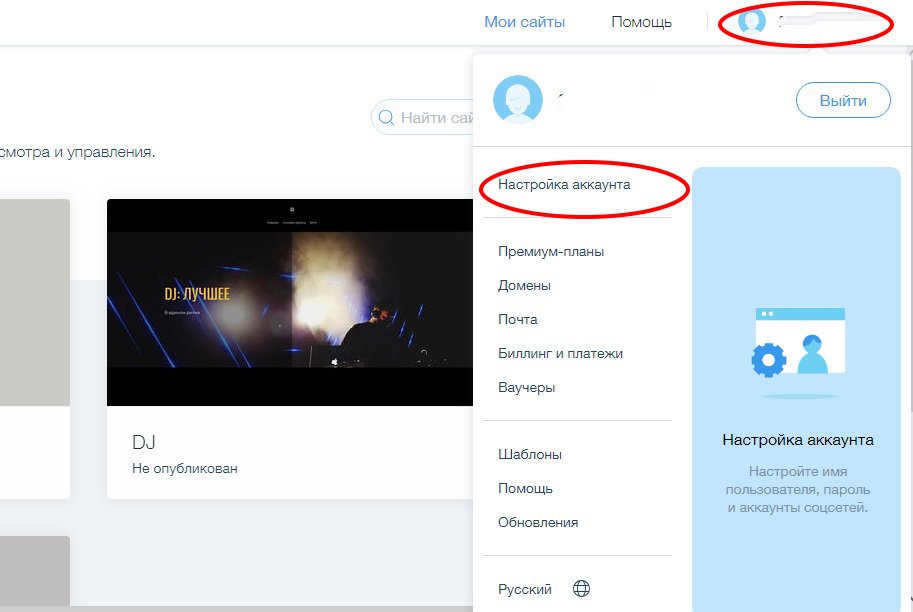Choose Шаблоны in the account menu
Image resolution: width=913 pixels, height=612 pixels.
click(530, 455)
